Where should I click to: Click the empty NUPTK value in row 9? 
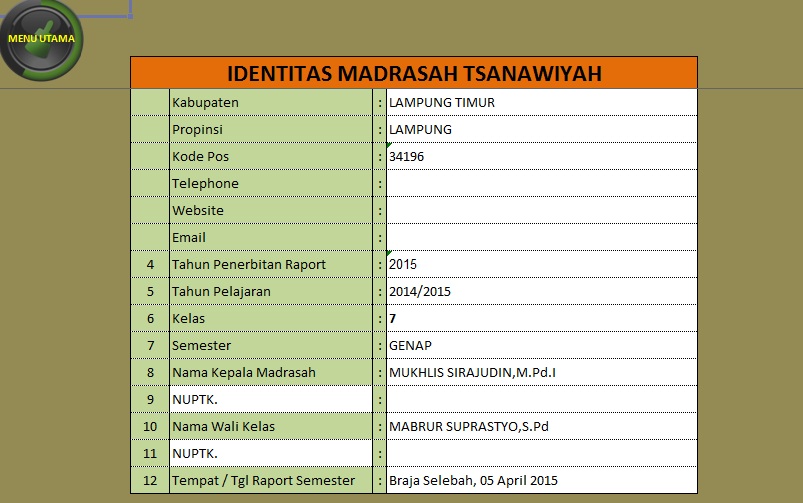tap(542, 400)
